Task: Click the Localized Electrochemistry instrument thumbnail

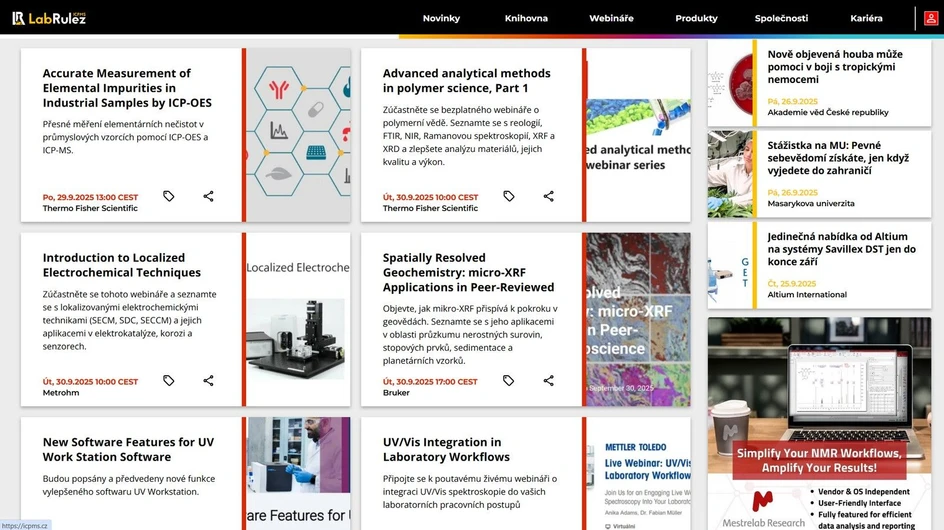Action: (299, 319)
